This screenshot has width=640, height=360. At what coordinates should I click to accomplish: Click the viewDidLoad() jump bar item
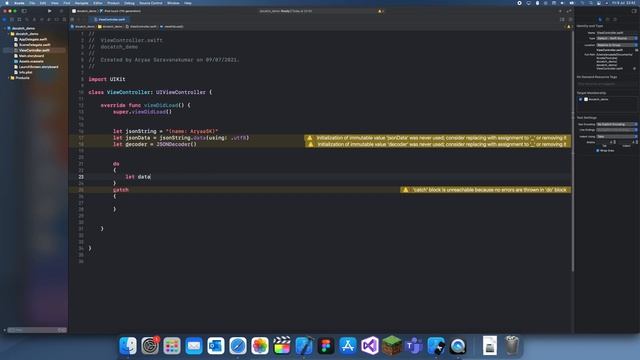coord(172,27)
